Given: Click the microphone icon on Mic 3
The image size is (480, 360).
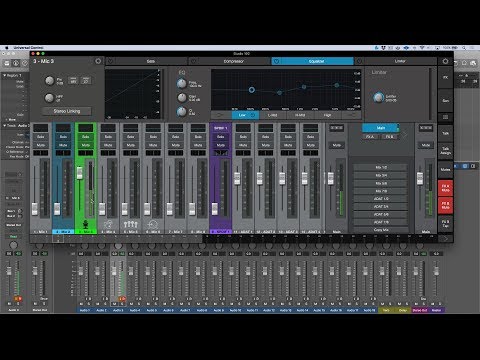Looking at the screenshot, I should point(86,224).
